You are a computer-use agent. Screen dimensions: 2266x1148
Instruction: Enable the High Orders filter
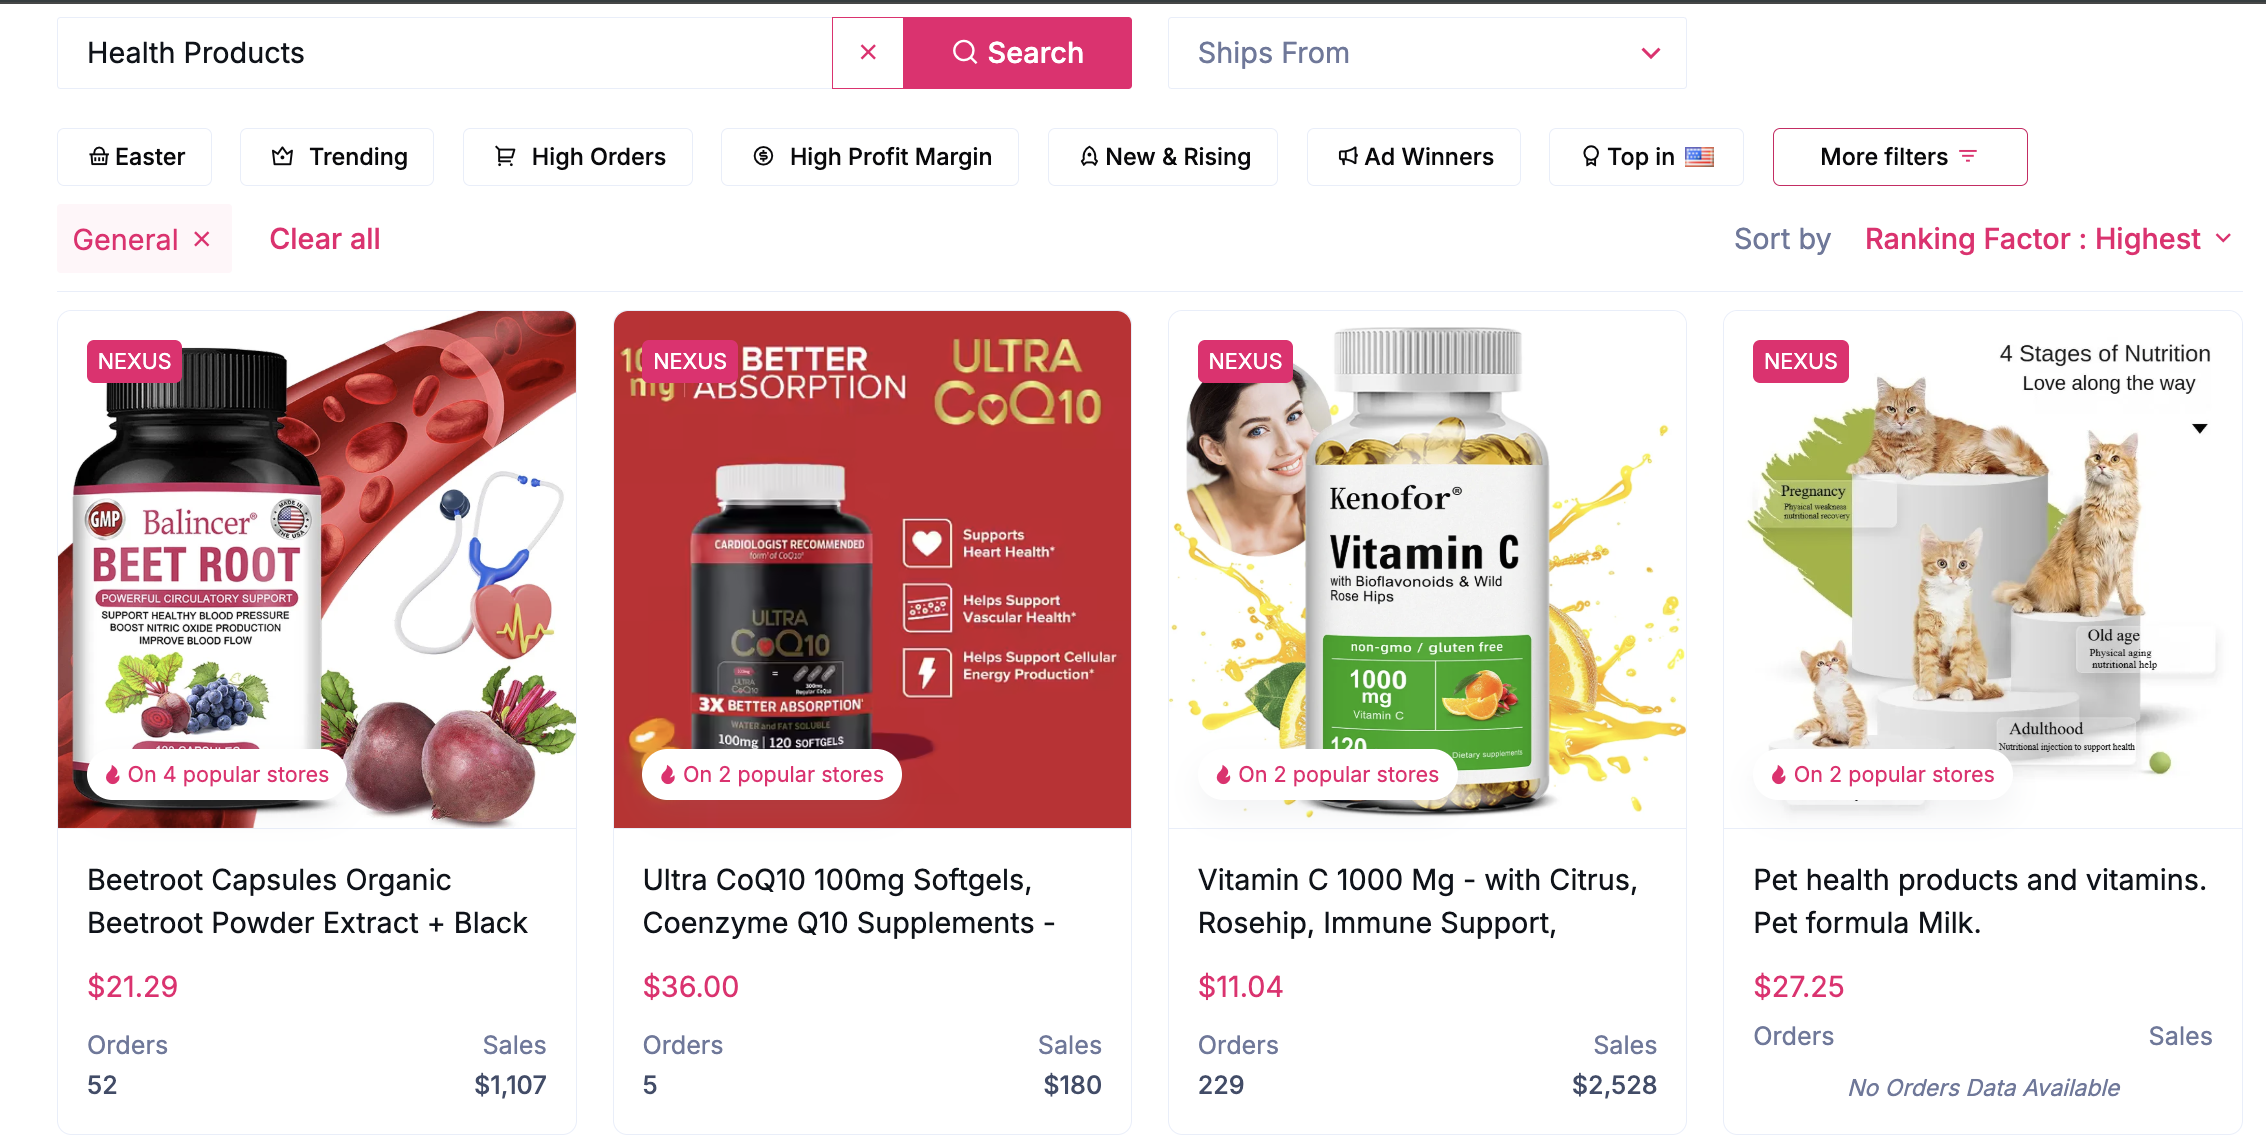[x=578, y=157]
